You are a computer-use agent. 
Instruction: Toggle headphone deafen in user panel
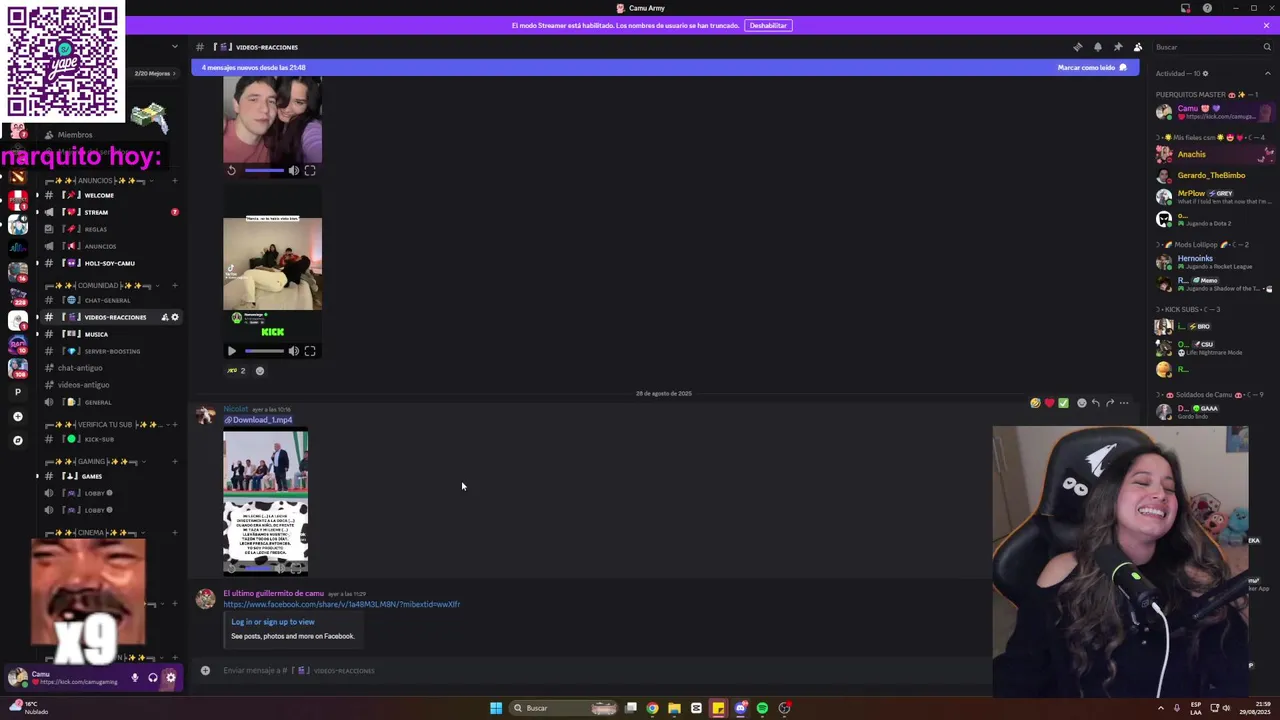pyautogui.click(x=153, y=678)
